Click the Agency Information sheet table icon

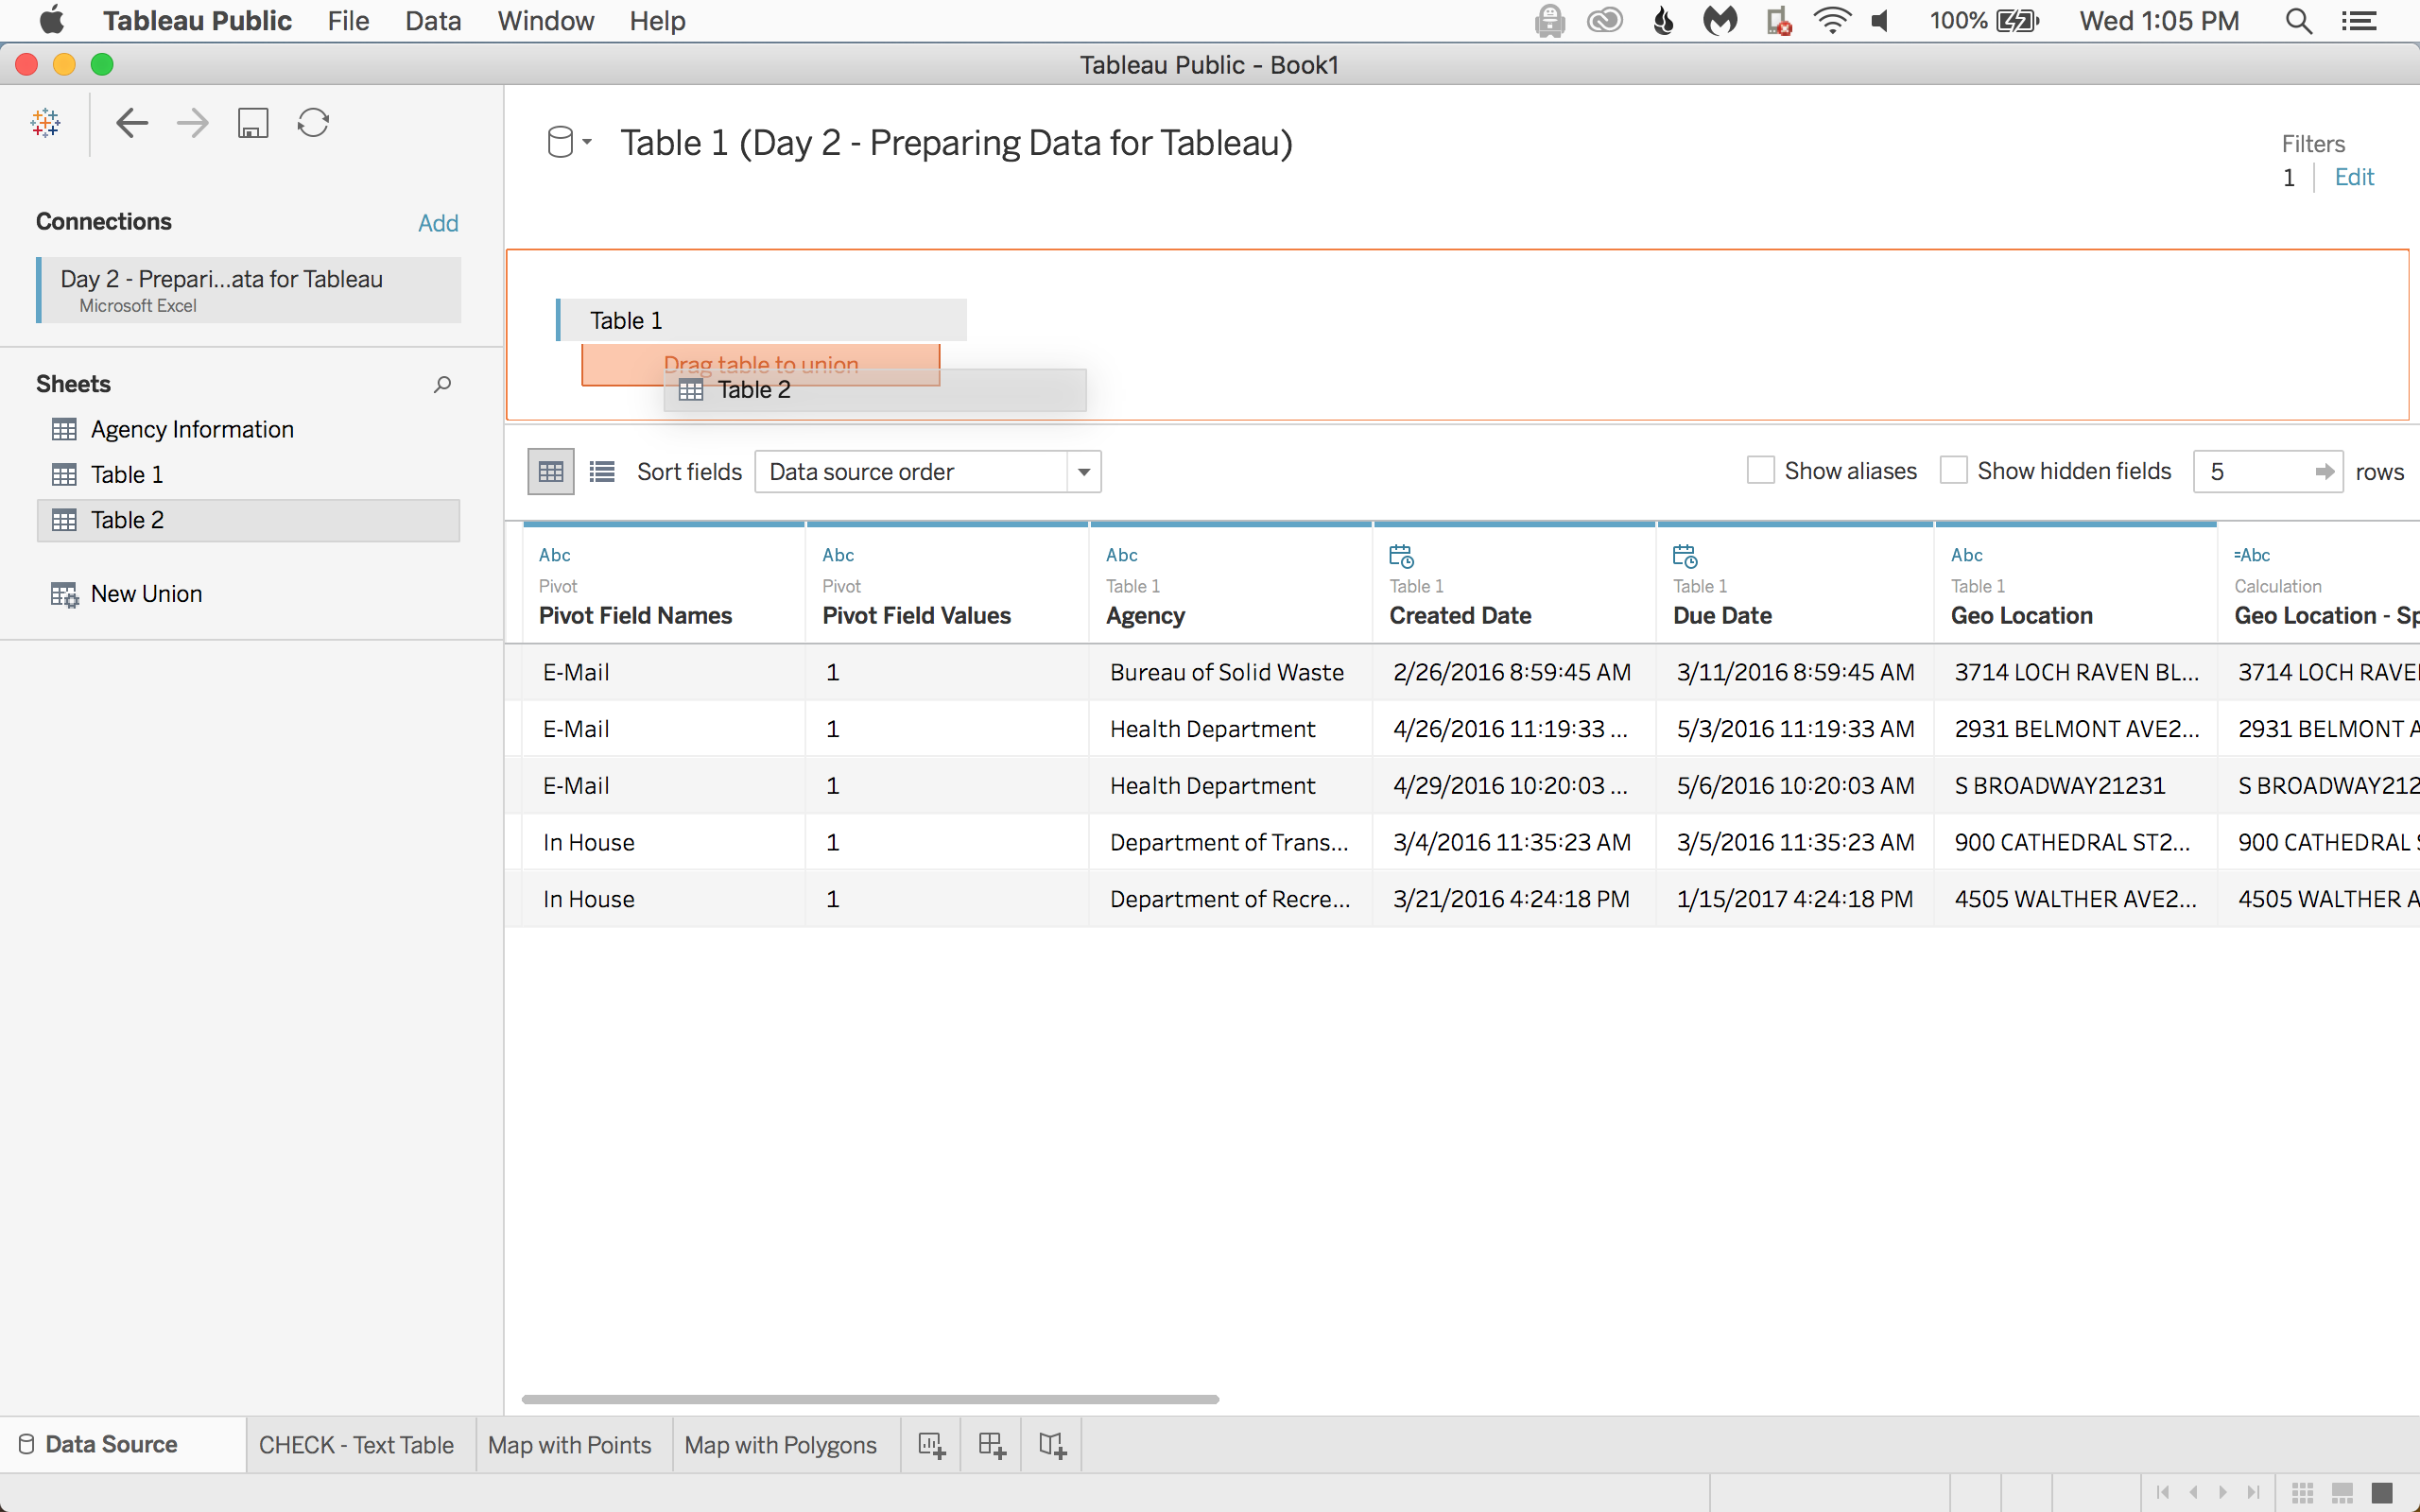point(64,429)
